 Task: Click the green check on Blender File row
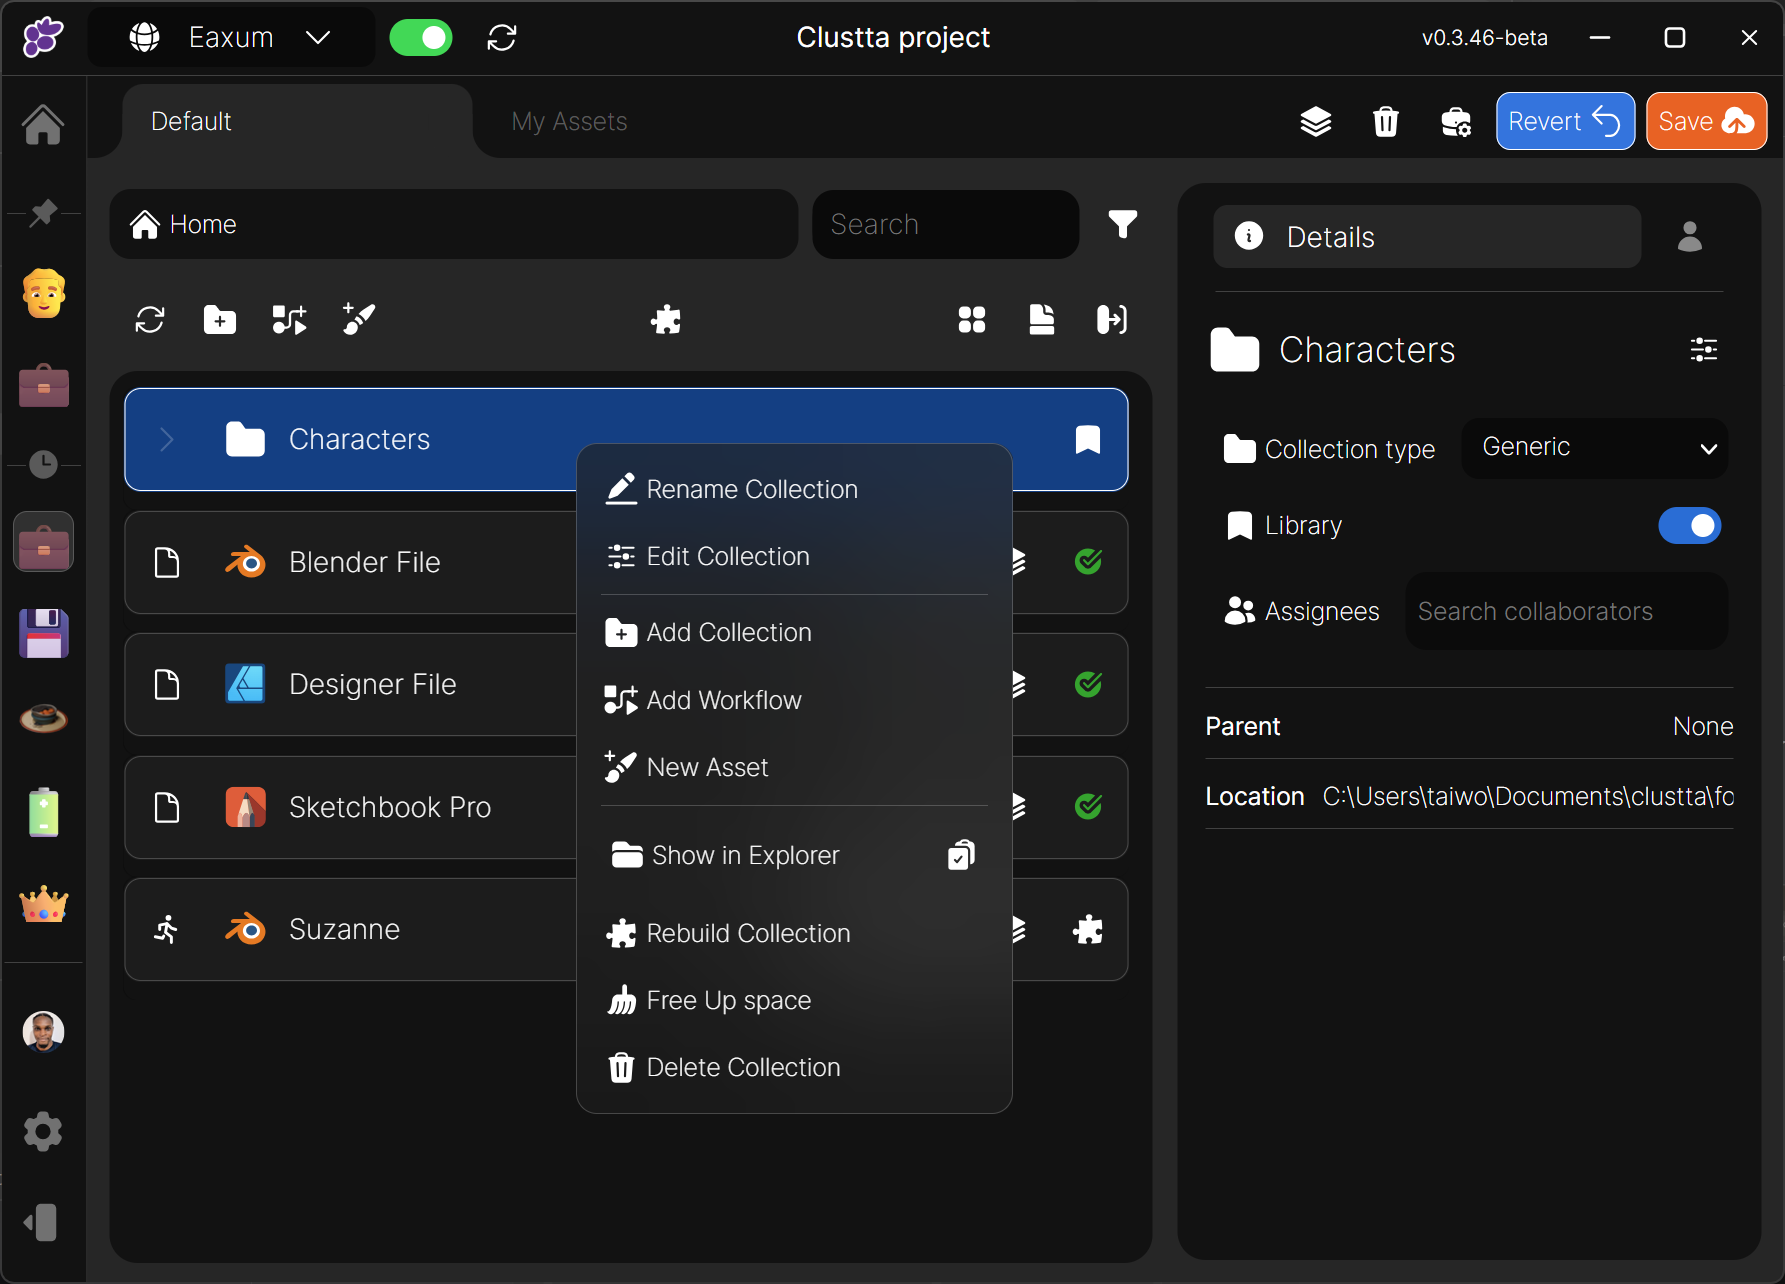[1088, 562]
